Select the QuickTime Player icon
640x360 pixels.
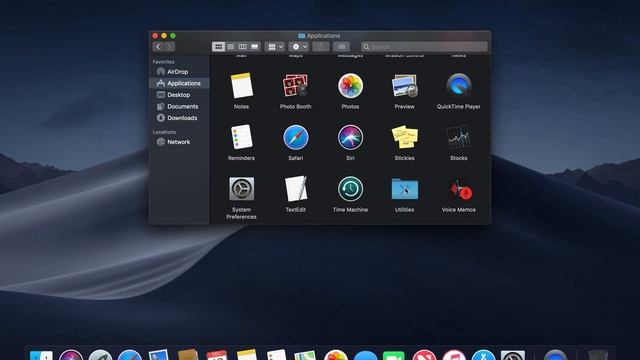(x=459, y=86)
